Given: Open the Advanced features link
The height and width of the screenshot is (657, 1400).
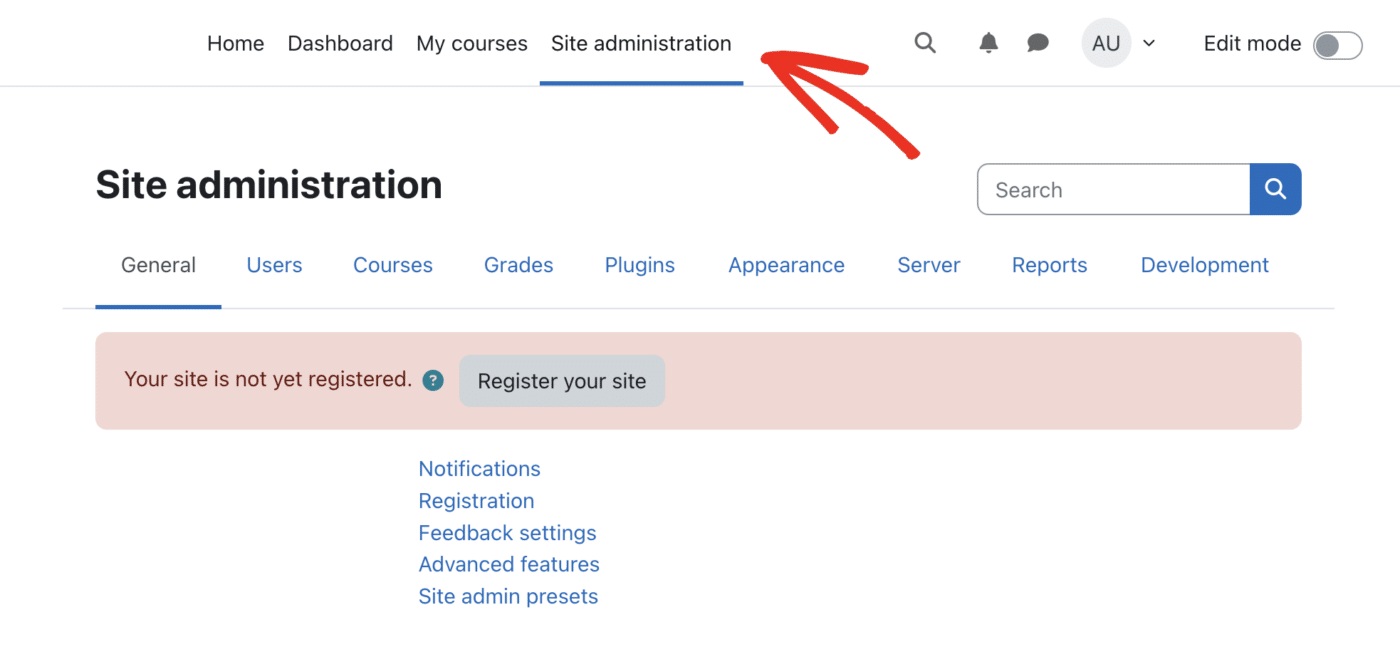Looking at the screenshot, I should (x=509, y=564).
